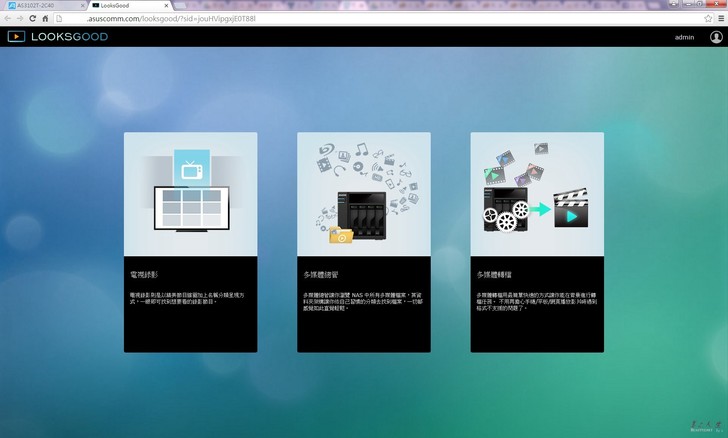Image resolution: width=728 pixels, height=438 pixels.
Task: Click the LooksGood play-screen logo icon
Action: (x=16, y=37)
